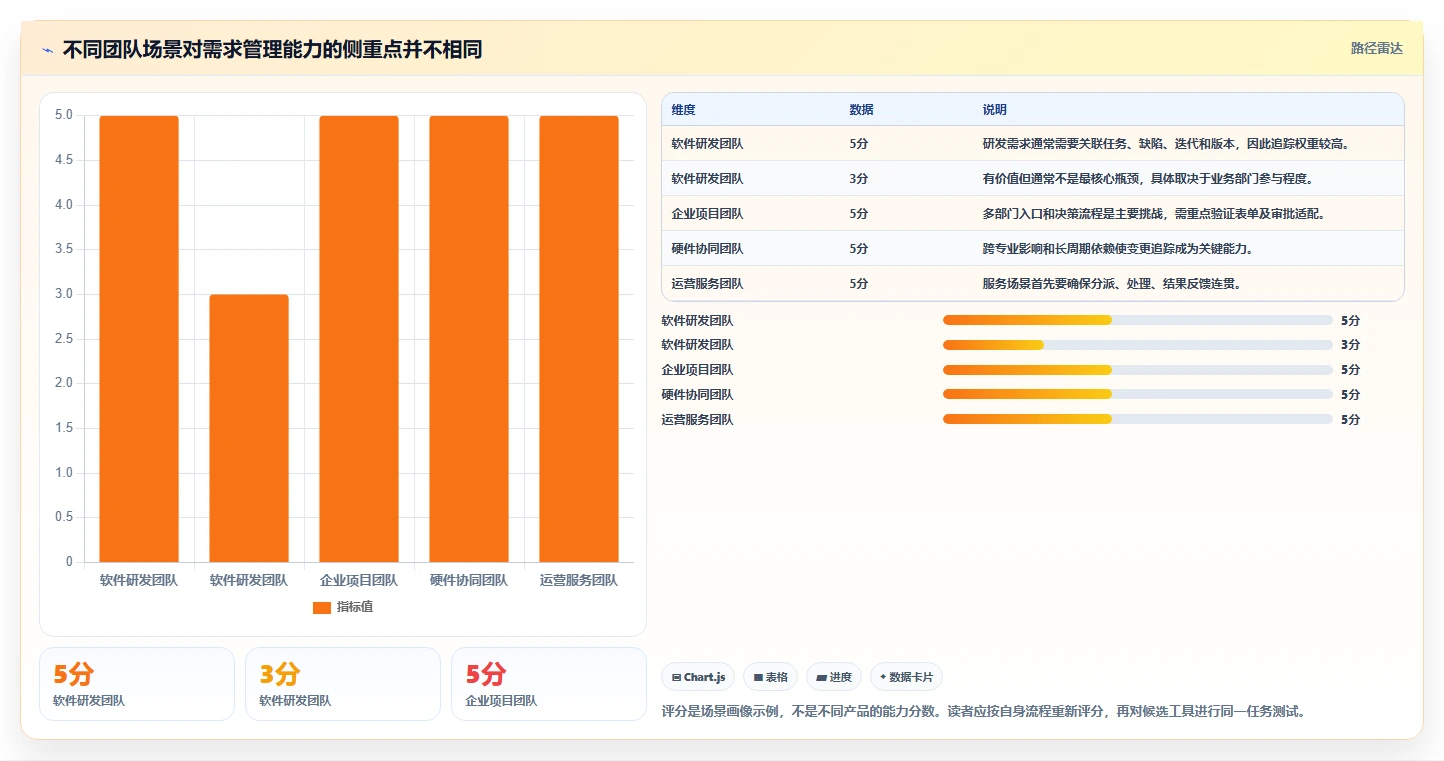This screenshot has width=1444, height=761.
Task: Click the page title 不同团队场景对需求管理能力的侧重点并不相同
Action: (272, 50)
